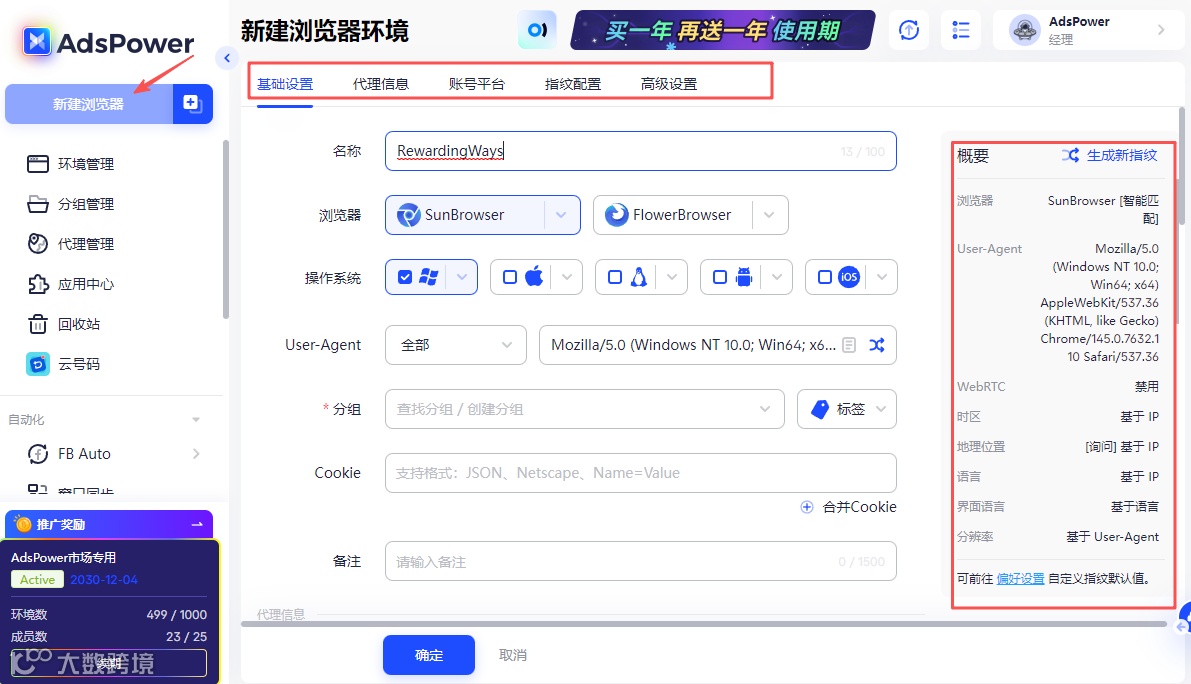Open the task list icon in header
1191x684 pixels.
[x=961, y=30]
